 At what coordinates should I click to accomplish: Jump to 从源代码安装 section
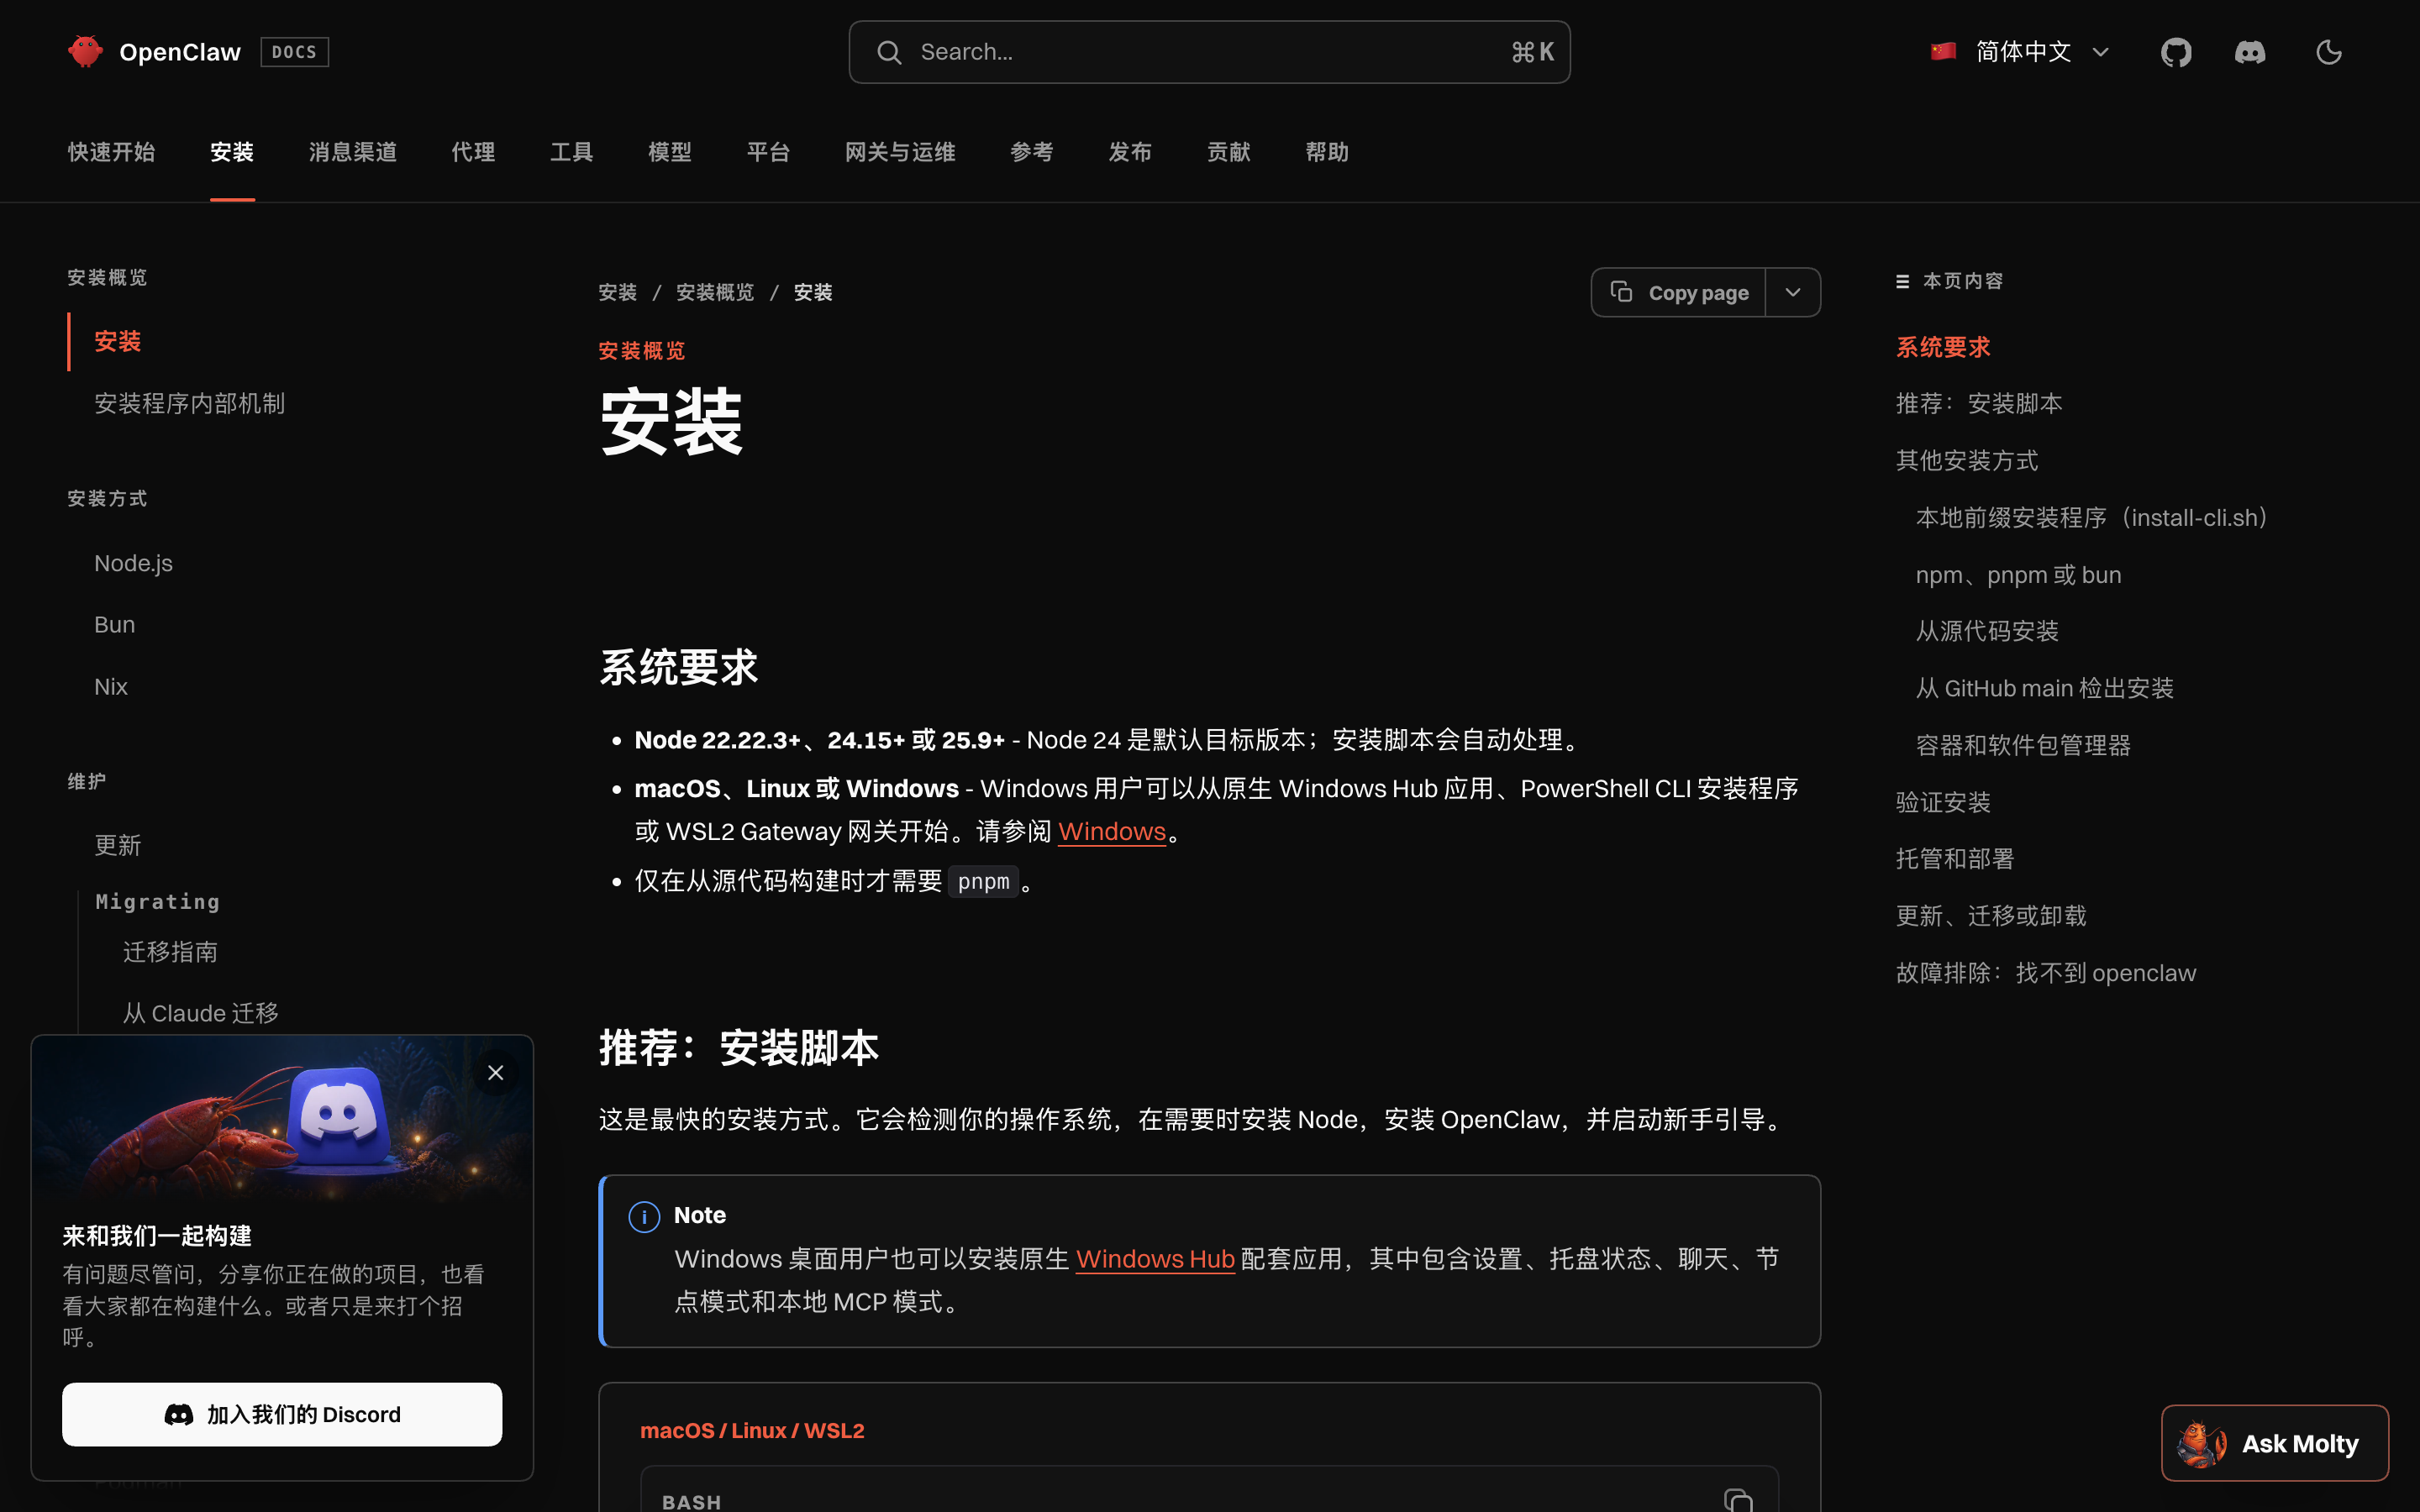[1987, 632]
